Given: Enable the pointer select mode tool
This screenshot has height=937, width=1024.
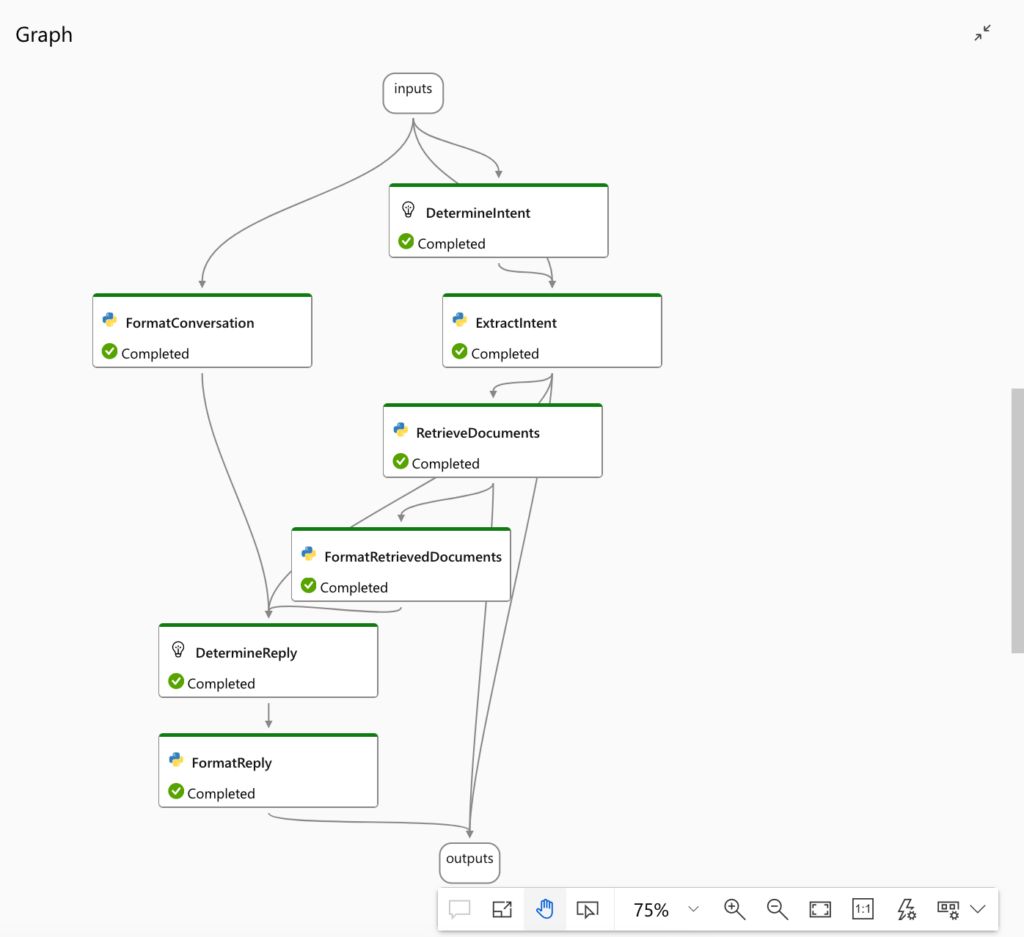Looking at the screenshot, I should [588, 909].
